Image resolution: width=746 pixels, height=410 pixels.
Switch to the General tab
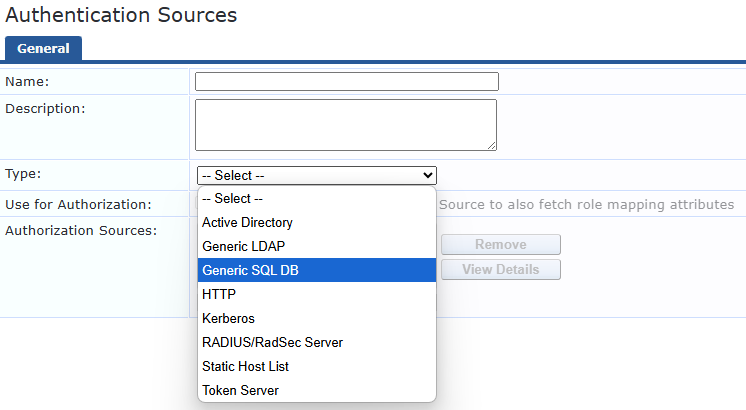pyautogui.click(x=43, y=48)
